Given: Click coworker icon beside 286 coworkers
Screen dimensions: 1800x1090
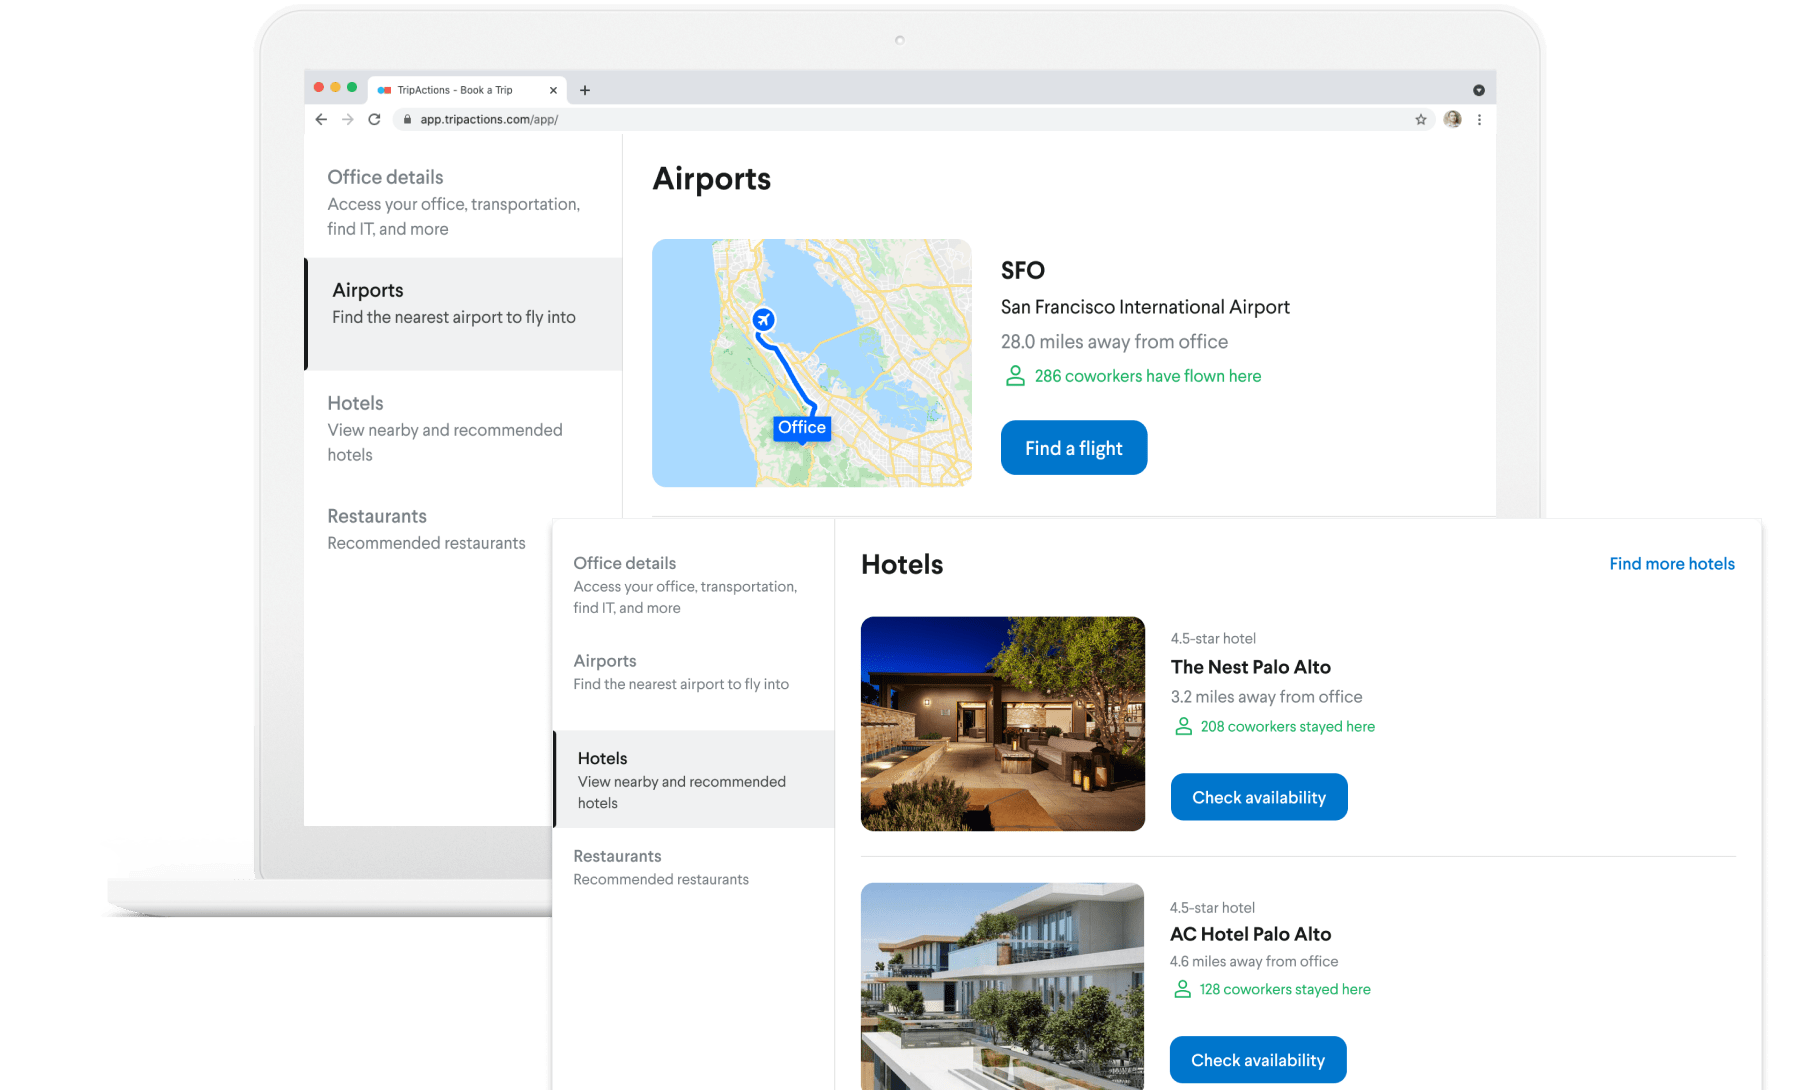Looking at the screenshot, I should pos(1015,376).
